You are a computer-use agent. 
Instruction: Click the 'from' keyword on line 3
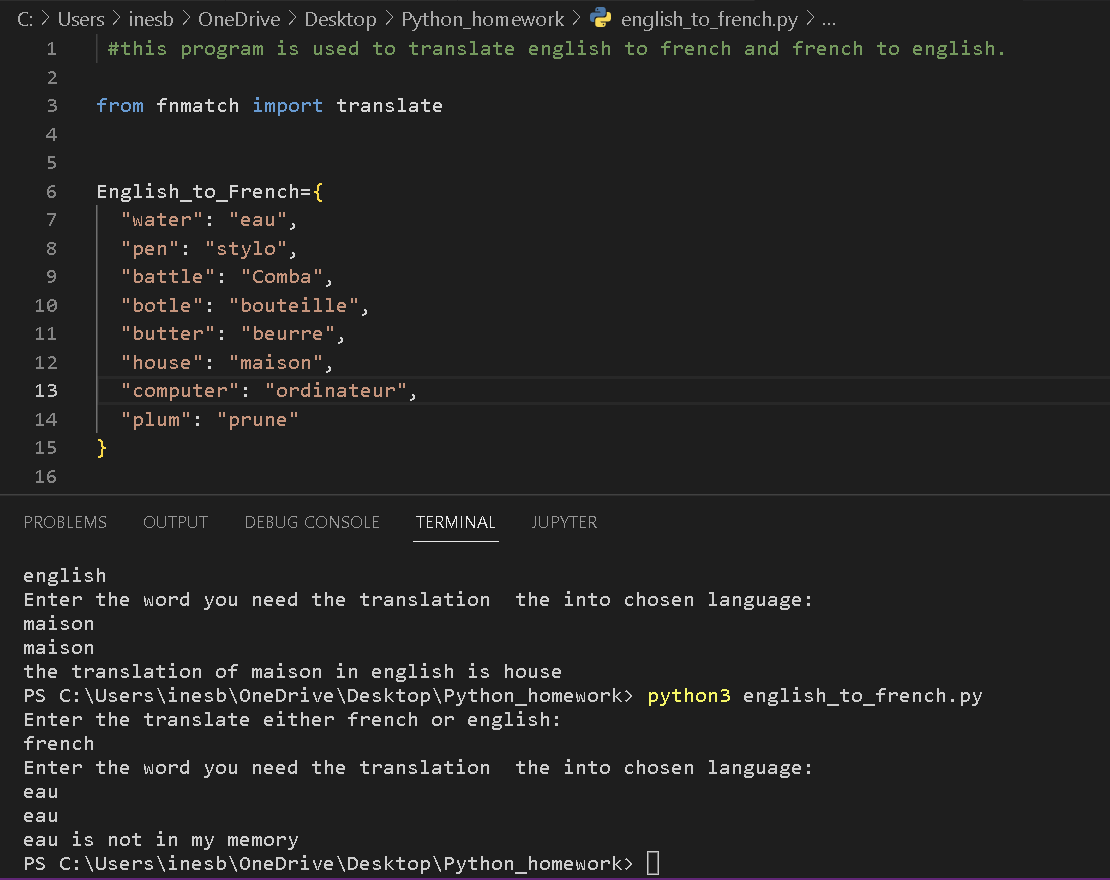[120, 105]
